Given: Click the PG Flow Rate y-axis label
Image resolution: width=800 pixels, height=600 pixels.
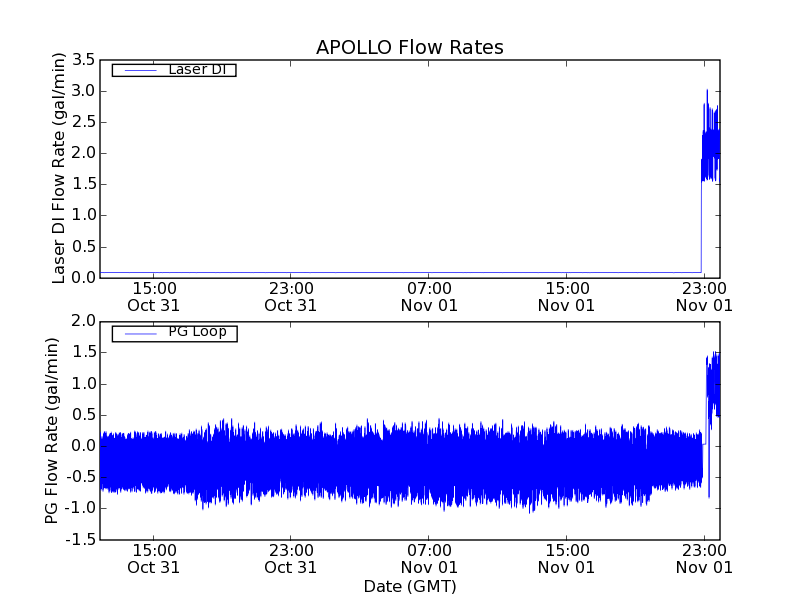Looking at the screenshot, I should point(52,430).
